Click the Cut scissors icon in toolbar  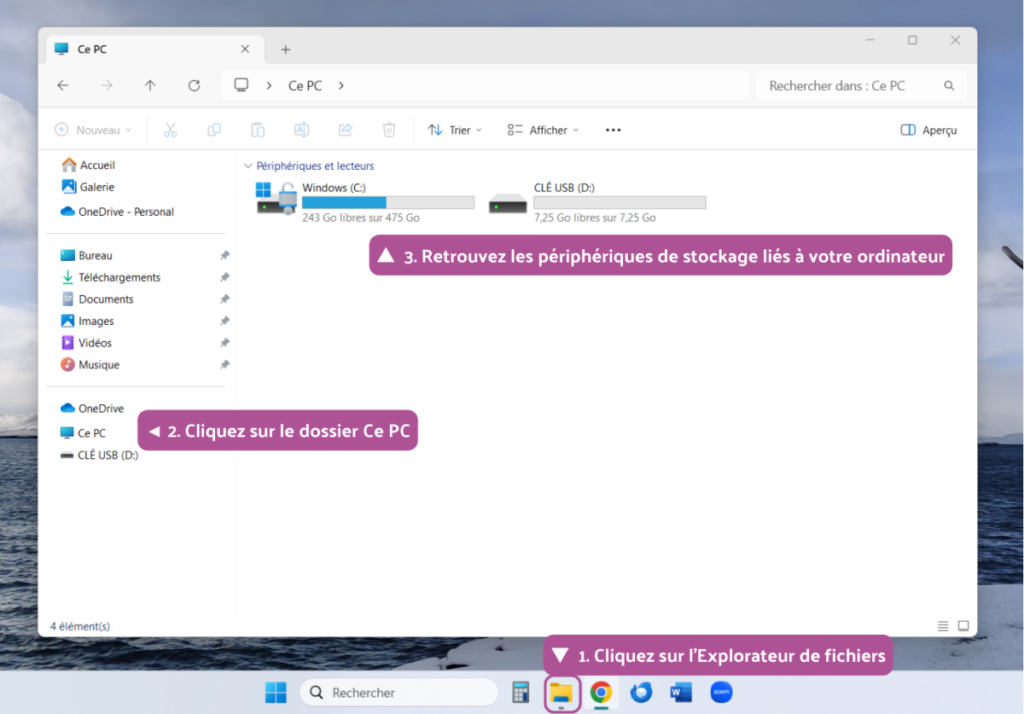point(170,130)
